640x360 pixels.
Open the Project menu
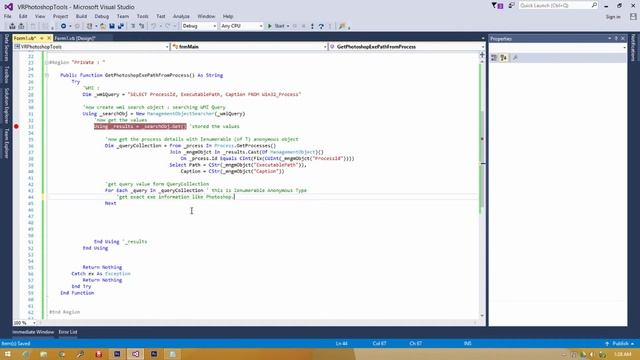(x=60, y=16)
